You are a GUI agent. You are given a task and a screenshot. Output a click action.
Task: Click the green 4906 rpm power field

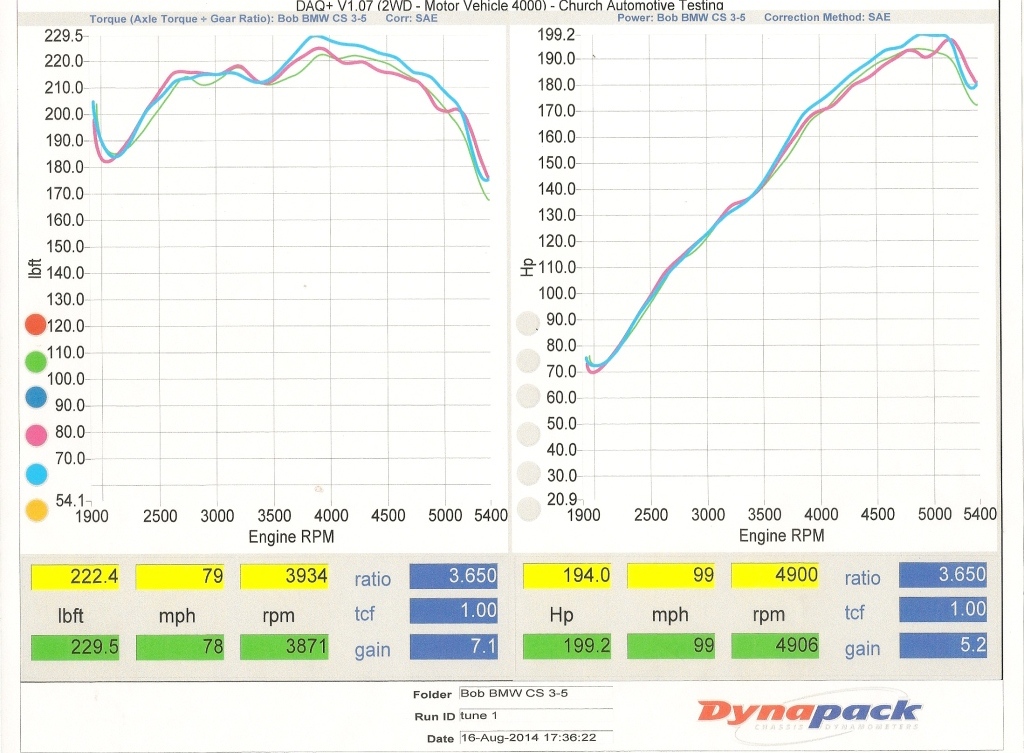click(775, 646)
